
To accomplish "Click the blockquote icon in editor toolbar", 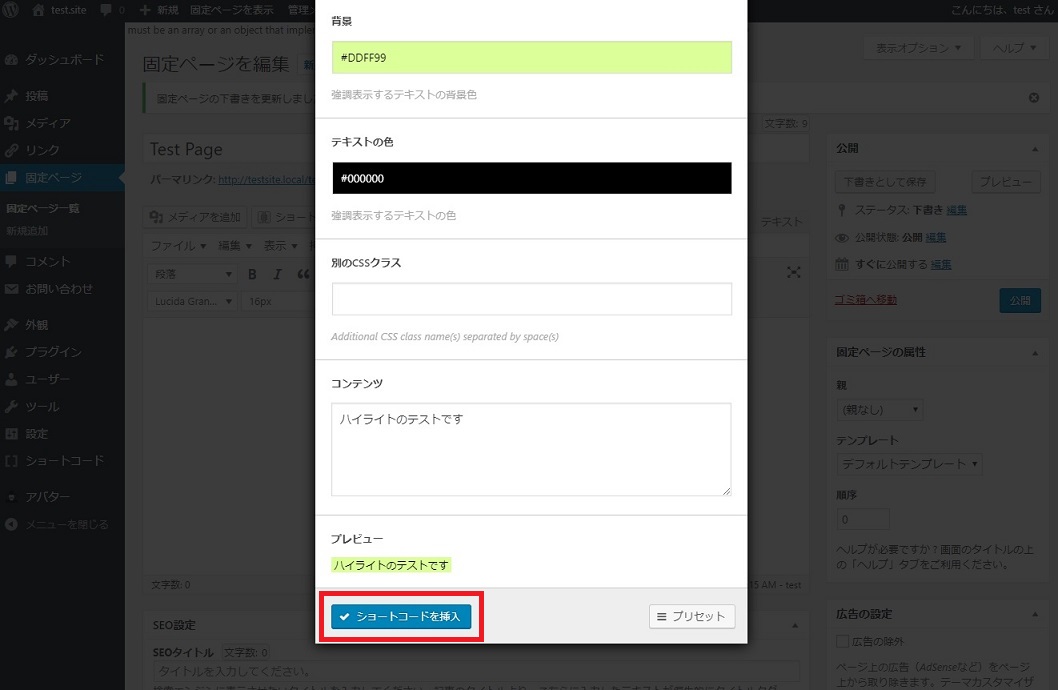I will (302, 274).
